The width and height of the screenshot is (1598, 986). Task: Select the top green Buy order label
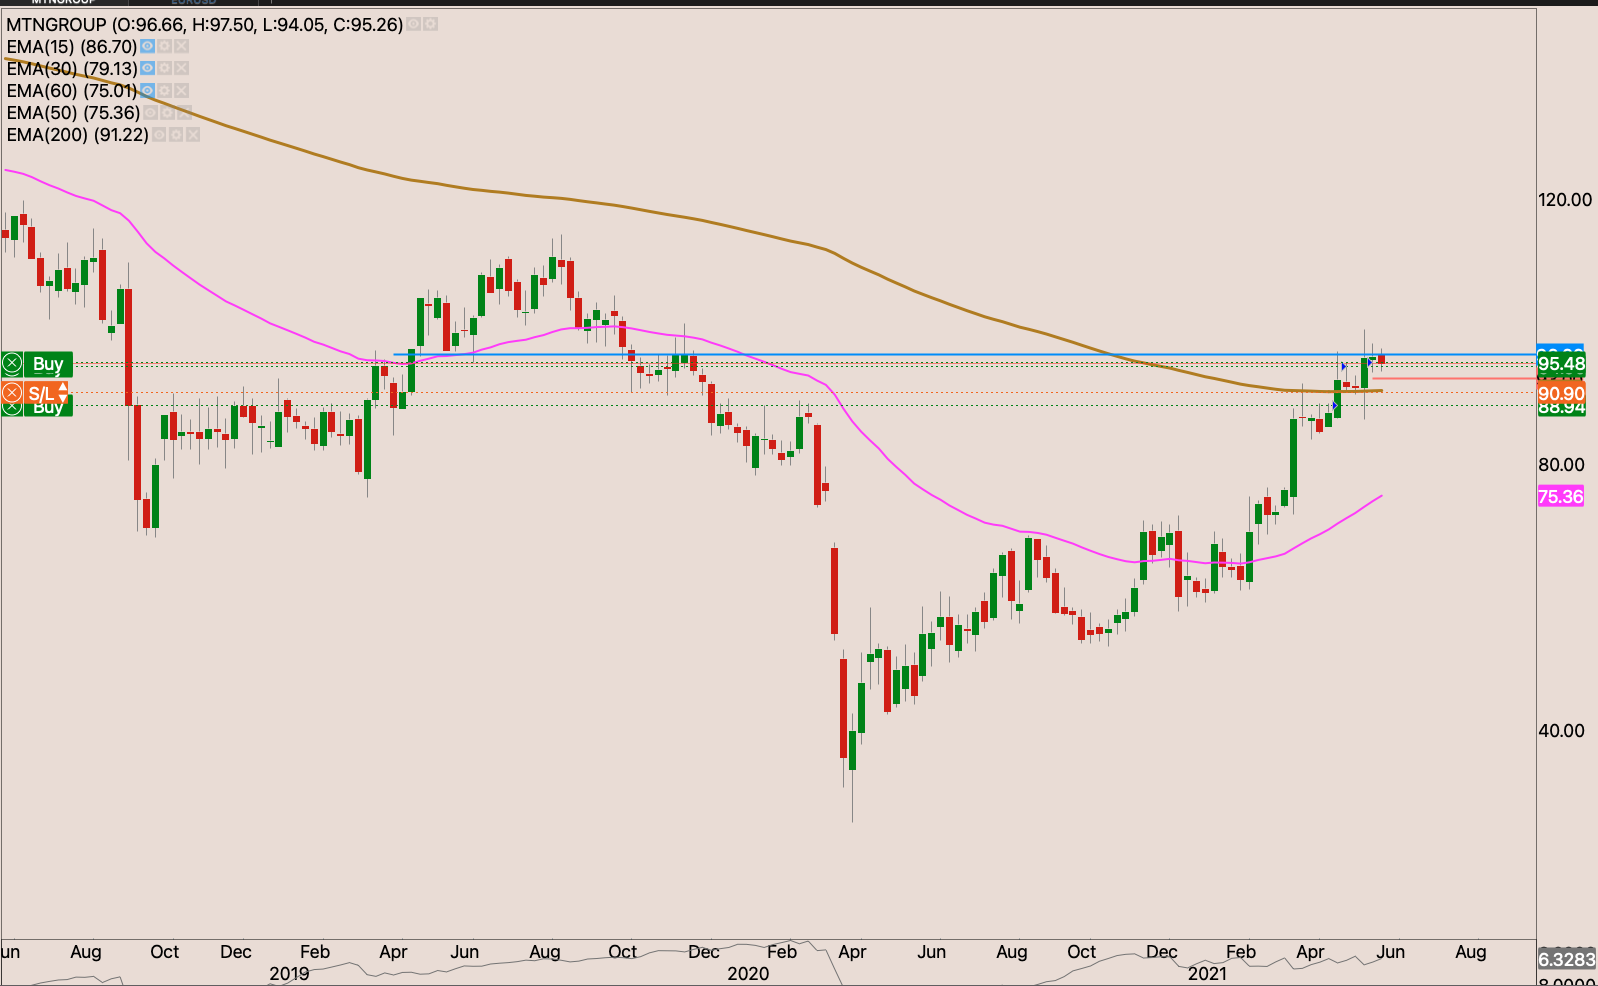[x=47, y=363]
